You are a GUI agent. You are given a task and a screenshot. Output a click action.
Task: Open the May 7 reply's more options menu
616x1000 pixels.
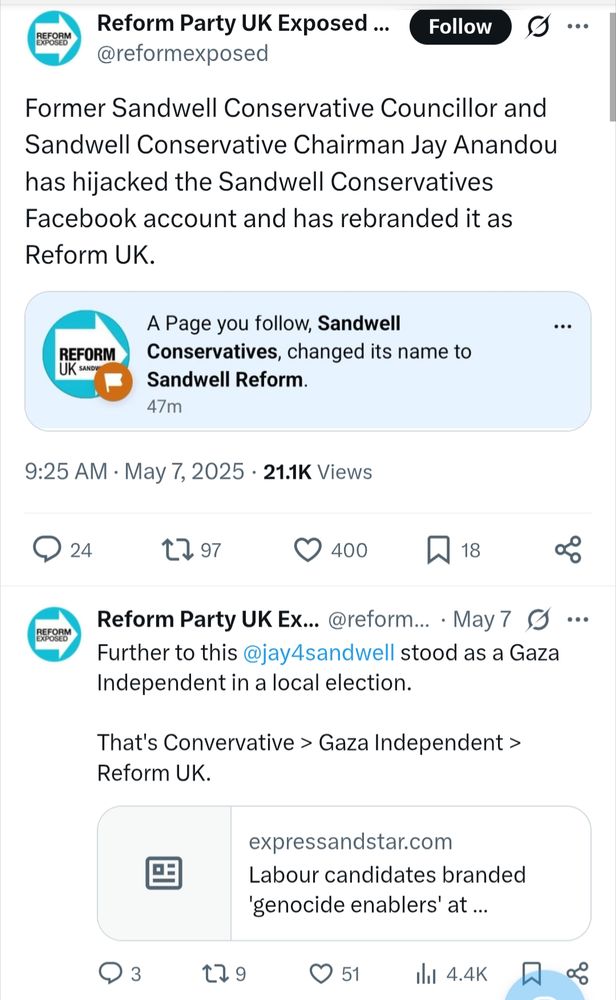point(578,620)
